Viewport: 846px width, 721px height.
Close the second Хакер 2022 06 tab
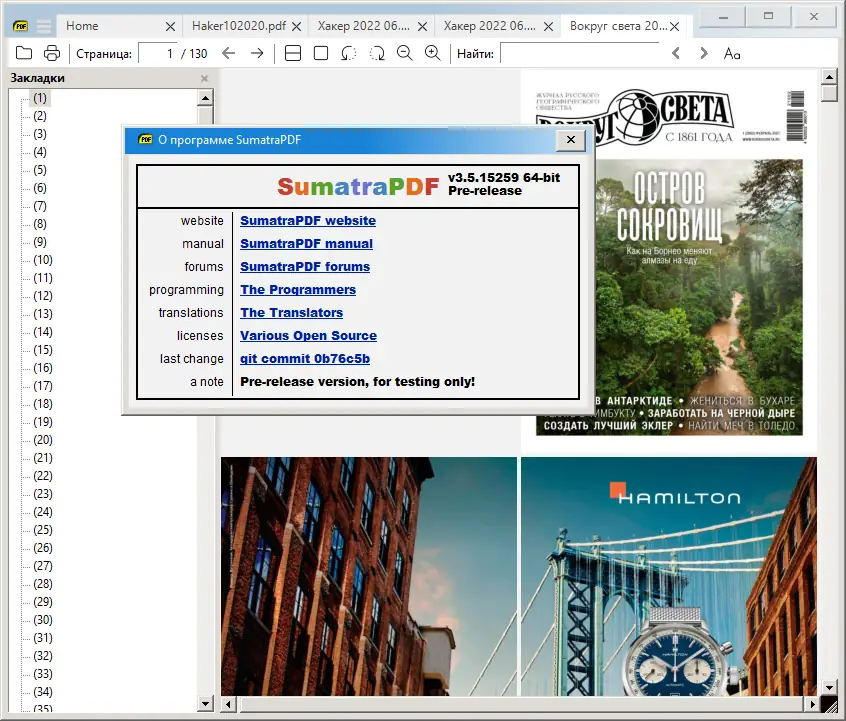coord(548,26)
